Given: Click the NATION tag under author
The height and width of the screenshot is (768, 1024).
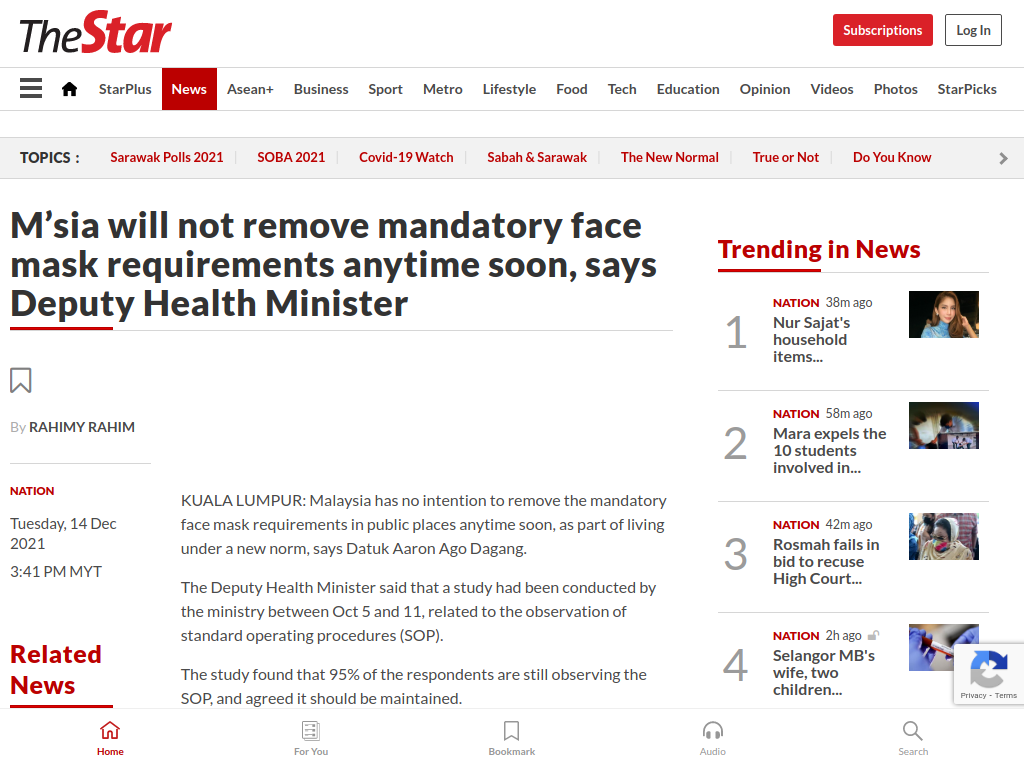Looking at the screenshot, I should click(x=32, y=491).
